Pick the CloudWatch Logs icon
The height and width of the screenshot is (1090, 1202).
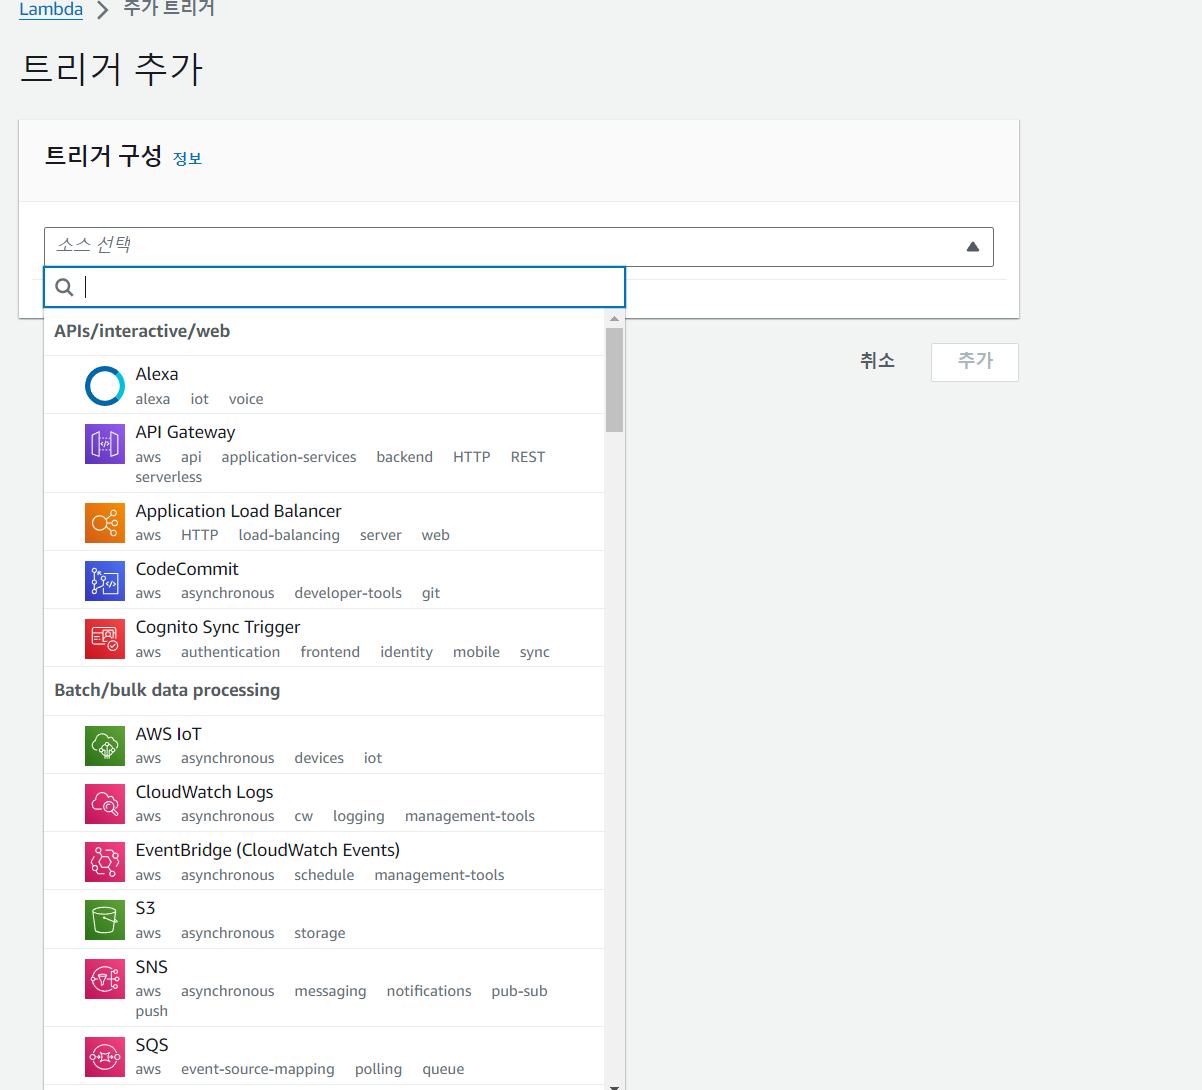(x=105, y=804)
